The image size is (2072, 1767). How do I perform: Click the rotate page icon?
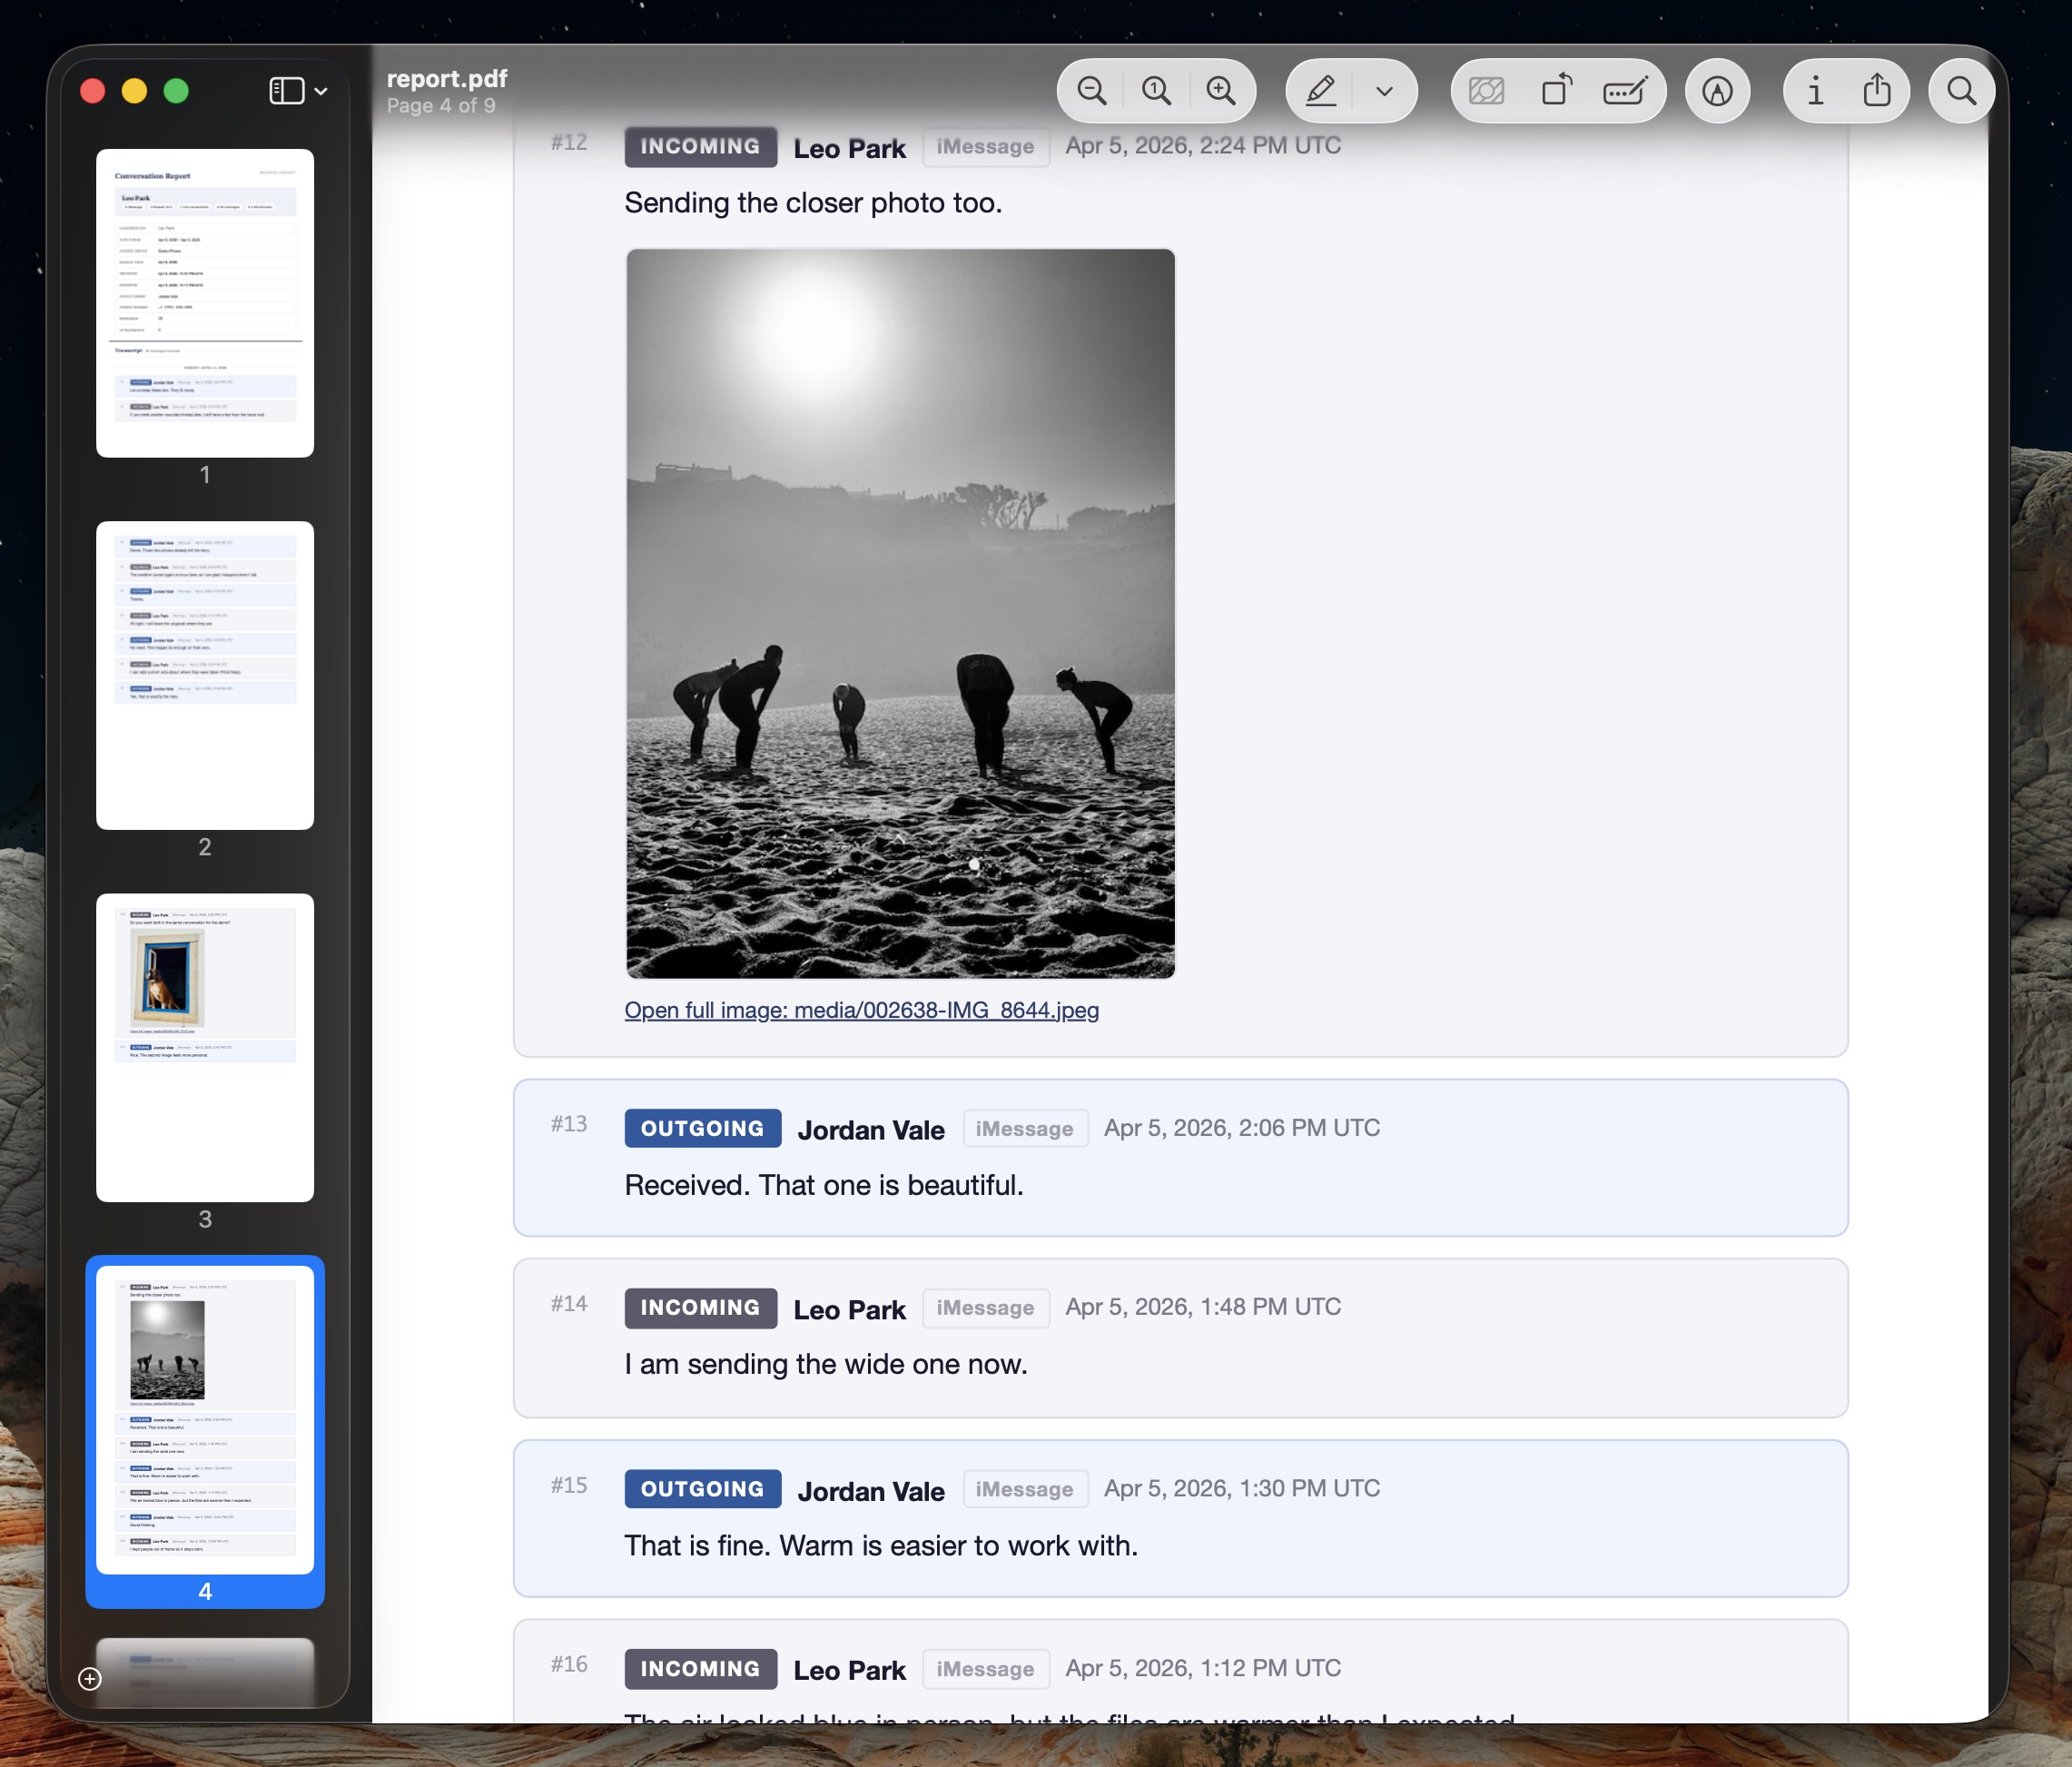[x=1556, y=91]
